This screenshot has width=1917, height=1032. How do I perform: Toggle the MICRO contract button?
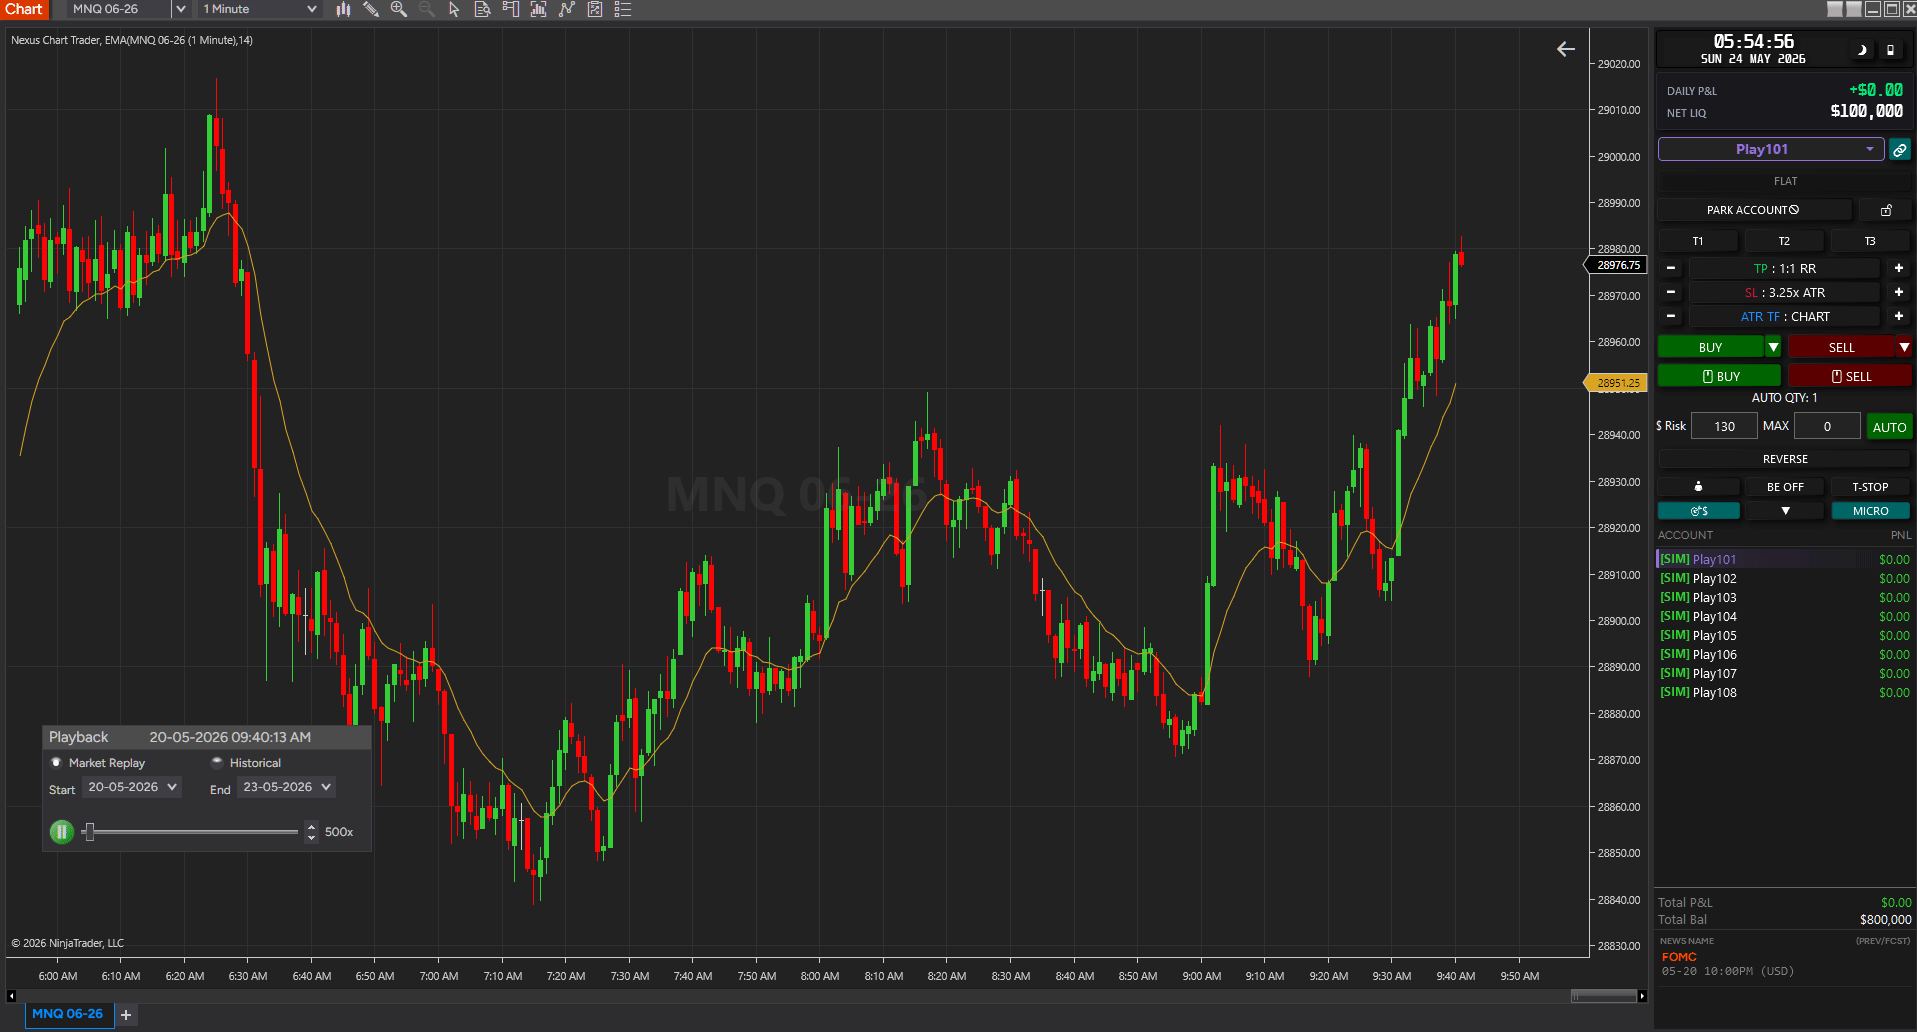1870,511
